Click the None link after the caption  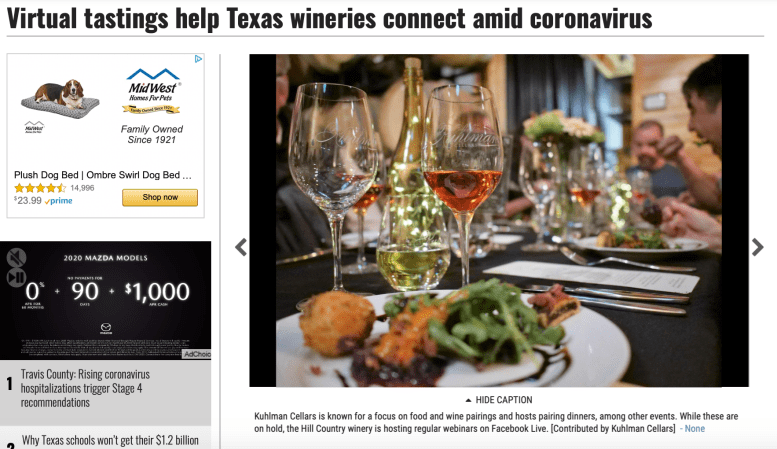[x=694, y=429]
